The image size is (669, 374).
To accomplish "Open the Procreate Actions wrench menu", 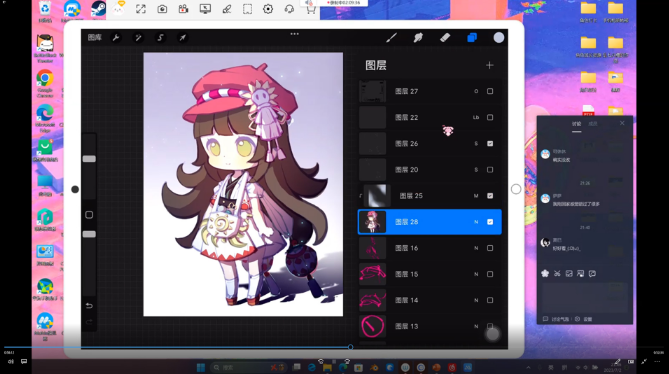I will coord(116,38).
